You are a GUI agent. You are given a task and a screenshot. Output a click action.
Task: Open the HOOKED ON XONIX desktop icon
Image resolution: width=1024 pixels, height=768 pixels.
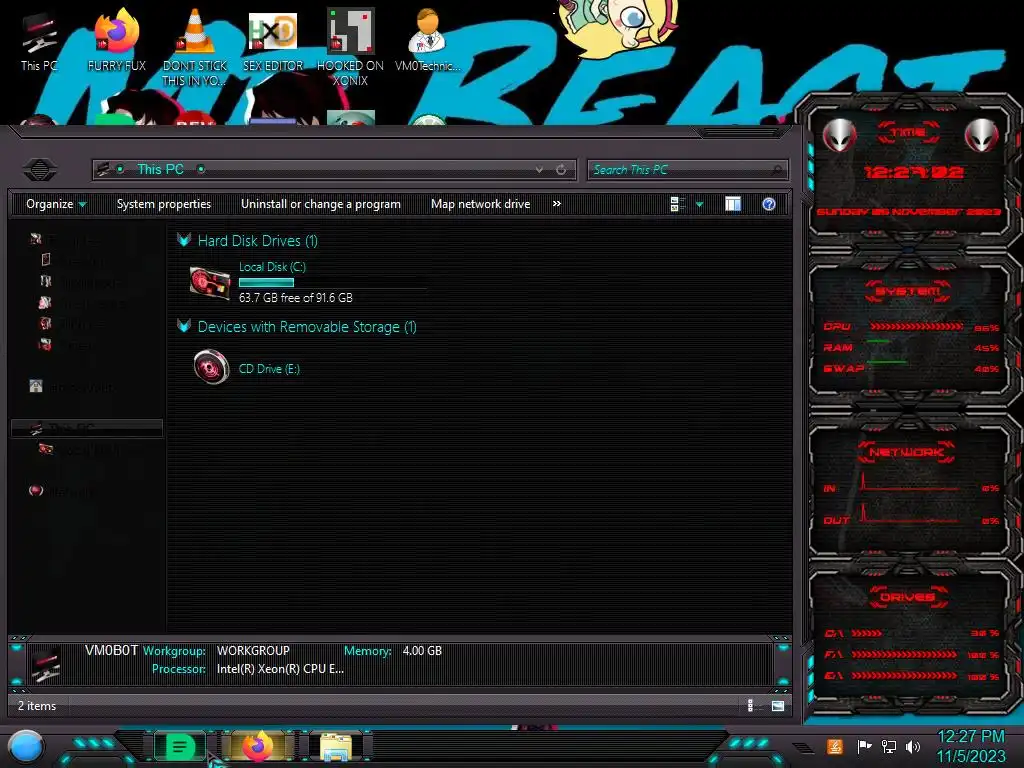(x=350, y=47)
